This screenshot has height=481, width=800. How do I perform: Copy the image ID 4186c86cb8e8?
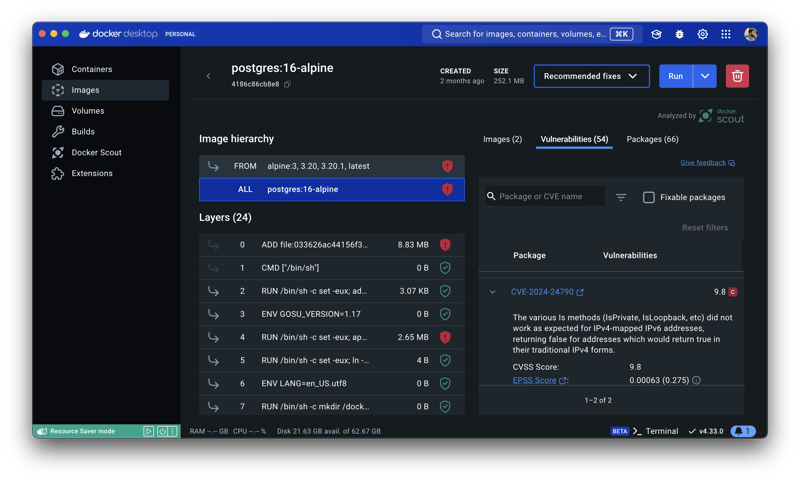click(287, 84)
